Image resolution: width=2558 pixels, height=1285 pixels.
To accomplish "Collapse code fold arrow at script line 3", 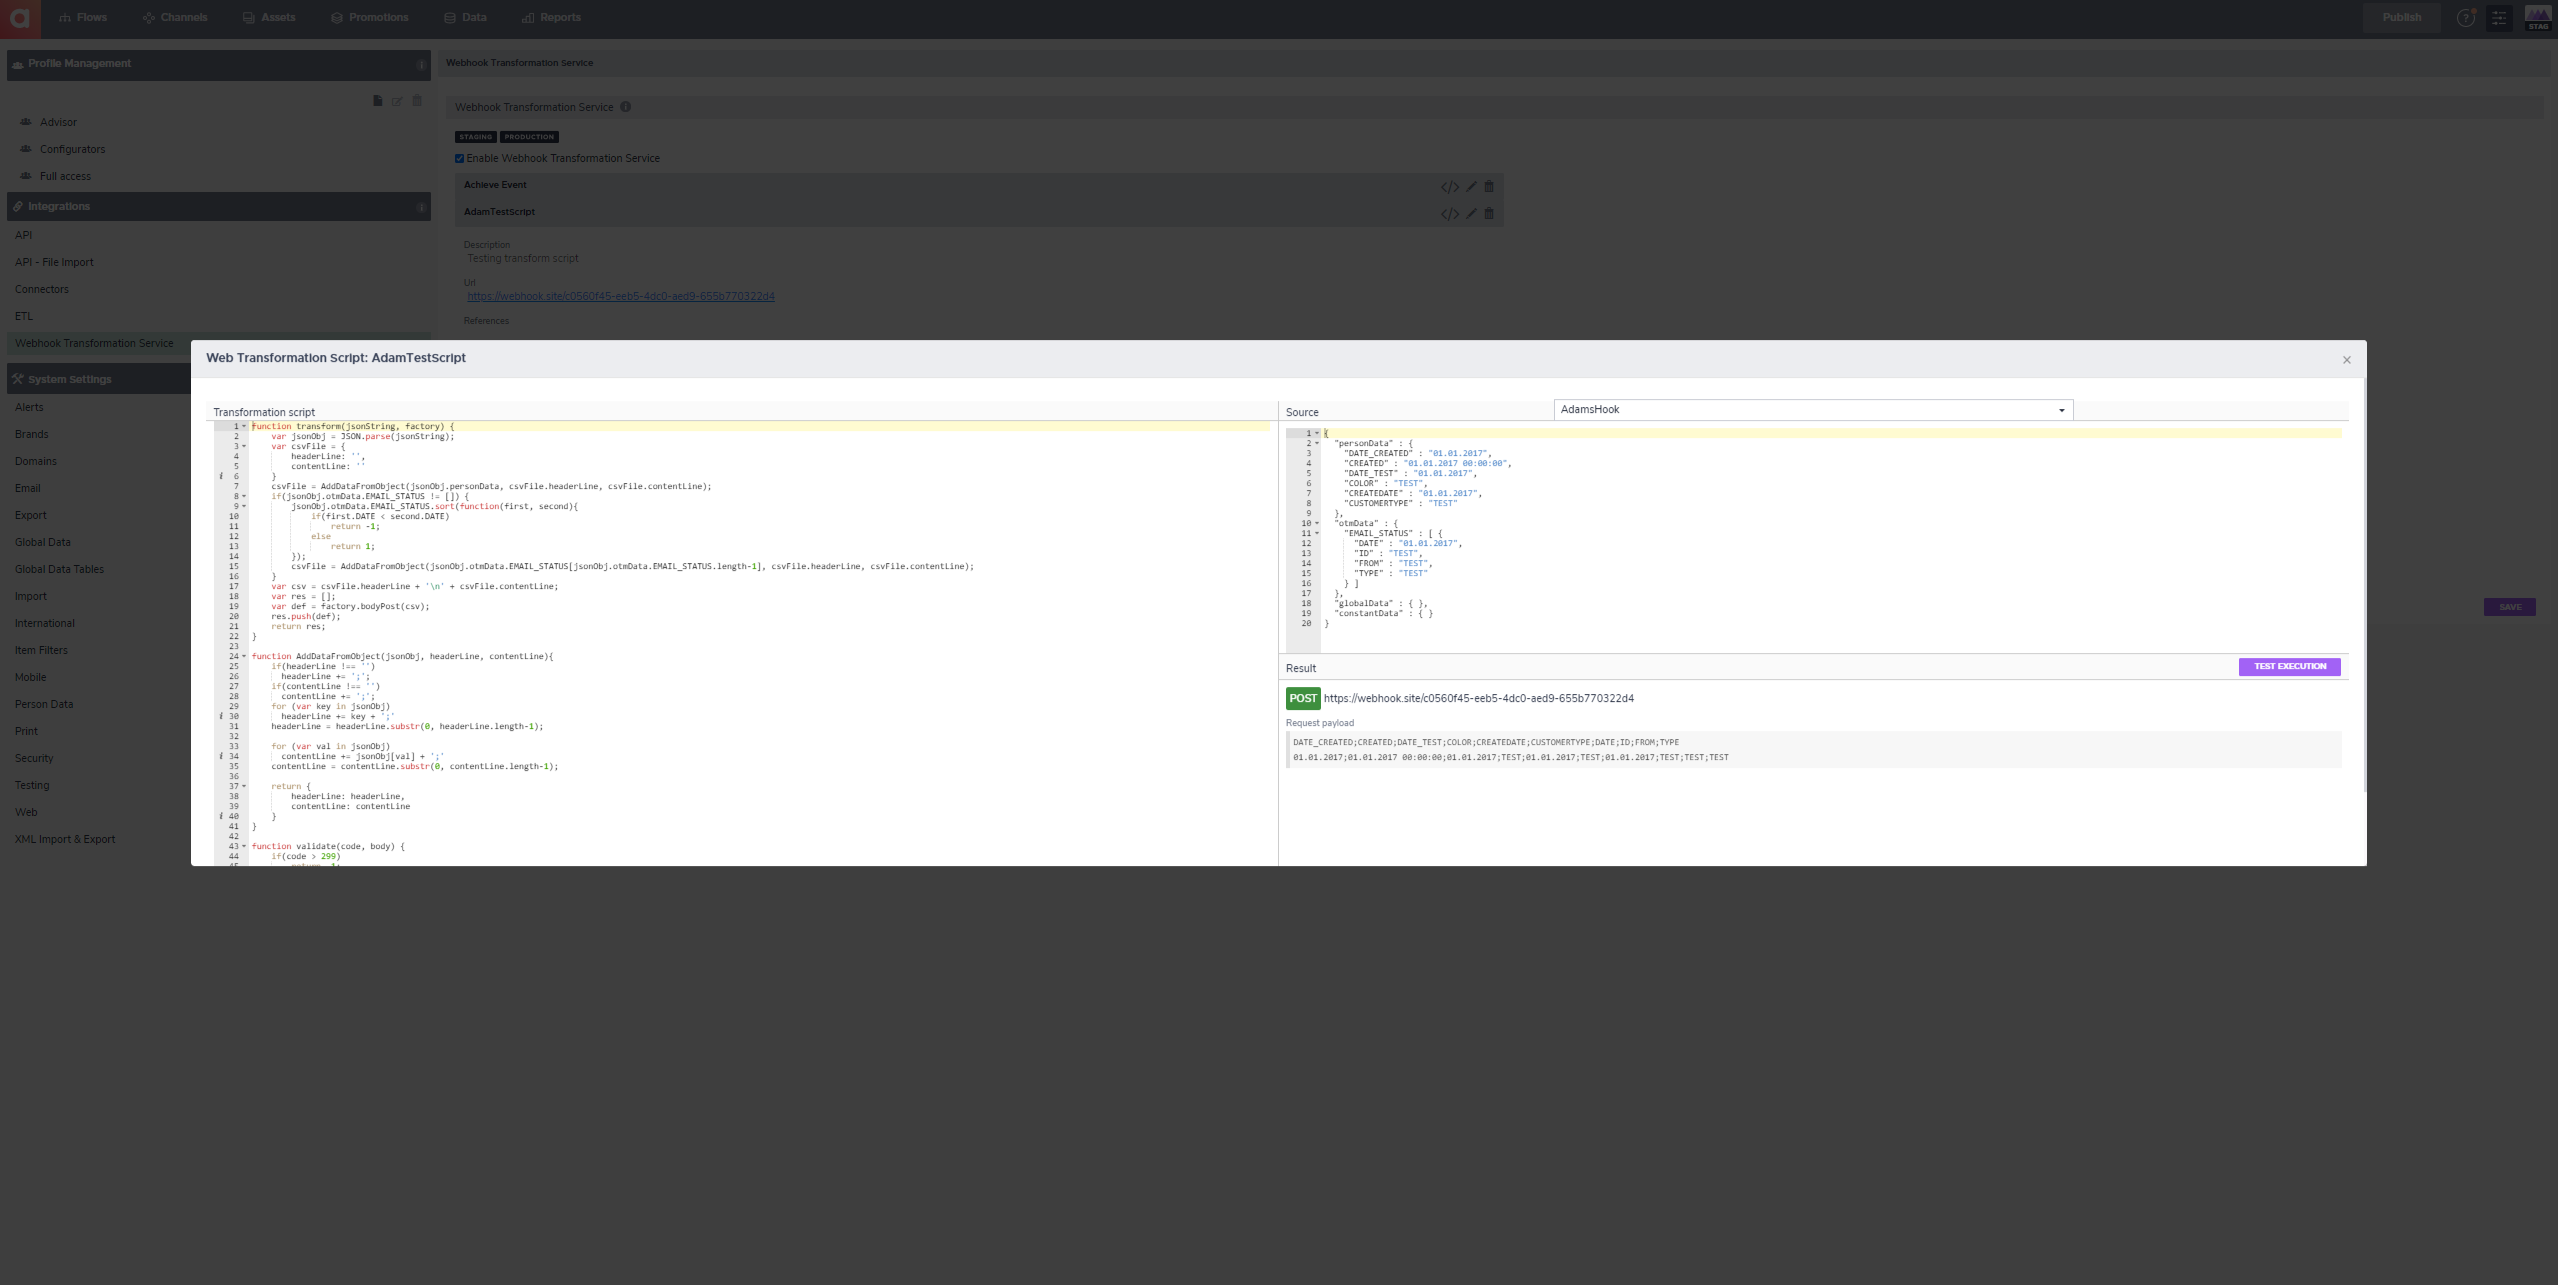I will (244, 446).
